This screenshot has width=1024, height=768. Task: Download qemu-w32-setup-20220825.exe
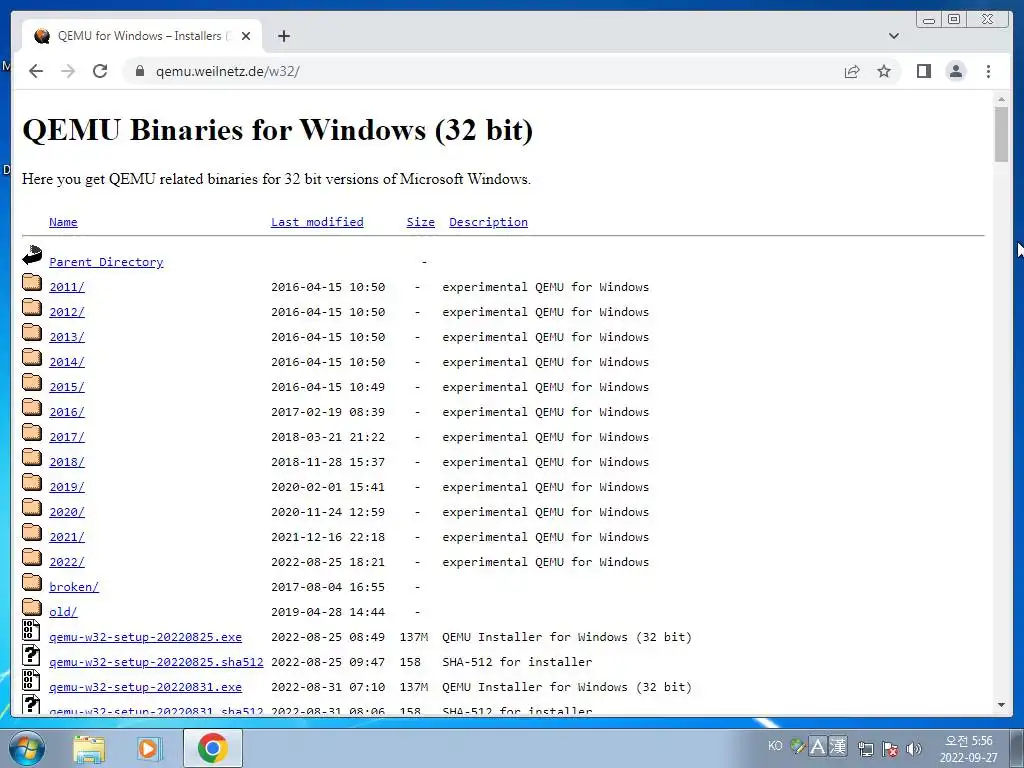146,637
